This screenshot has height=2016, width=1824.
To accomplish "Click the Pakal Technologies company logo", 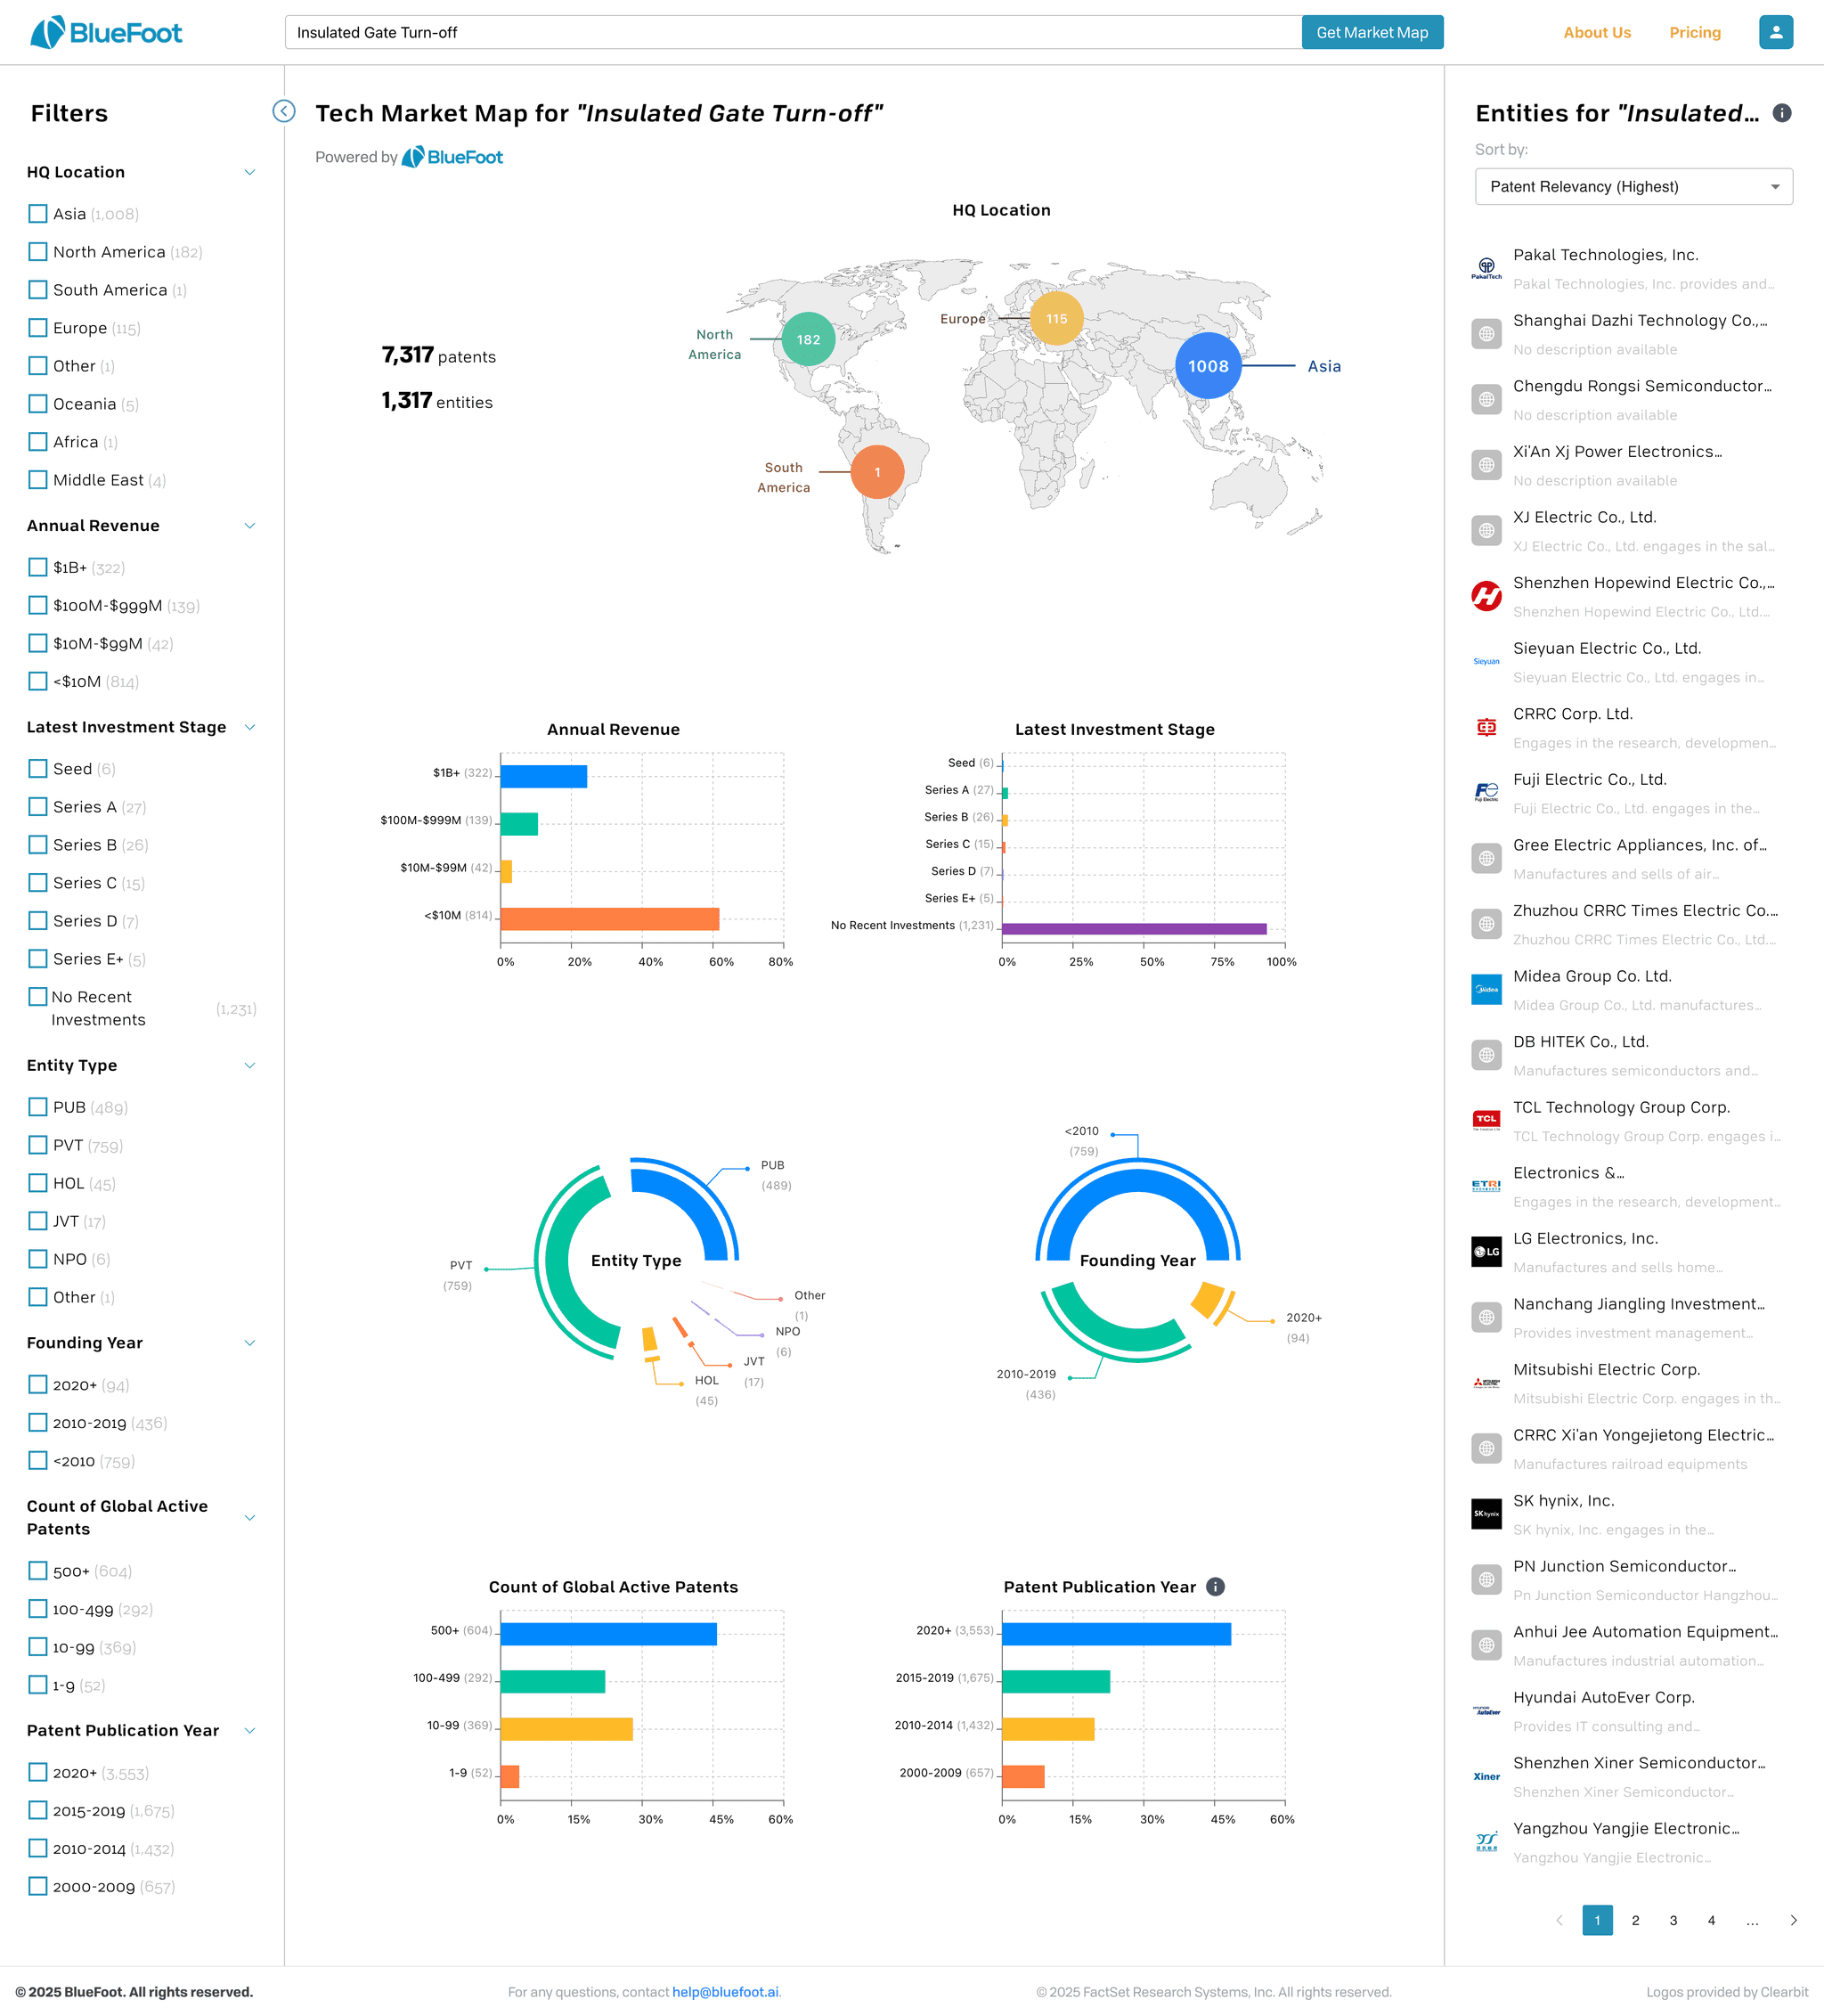I will click(1486, 268).
